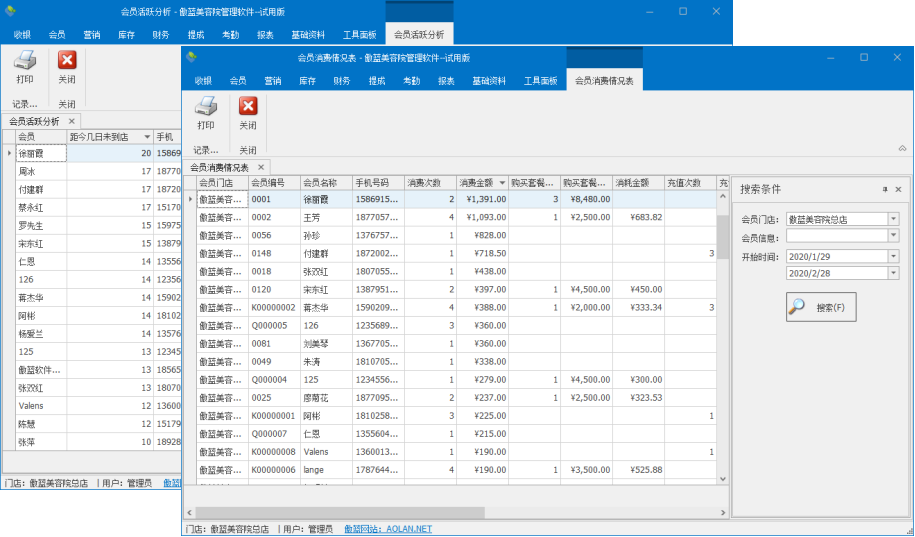Maximize the front 会员消费情况表 window
This screenshot has width=915, height=537.
tap(864, 57)
